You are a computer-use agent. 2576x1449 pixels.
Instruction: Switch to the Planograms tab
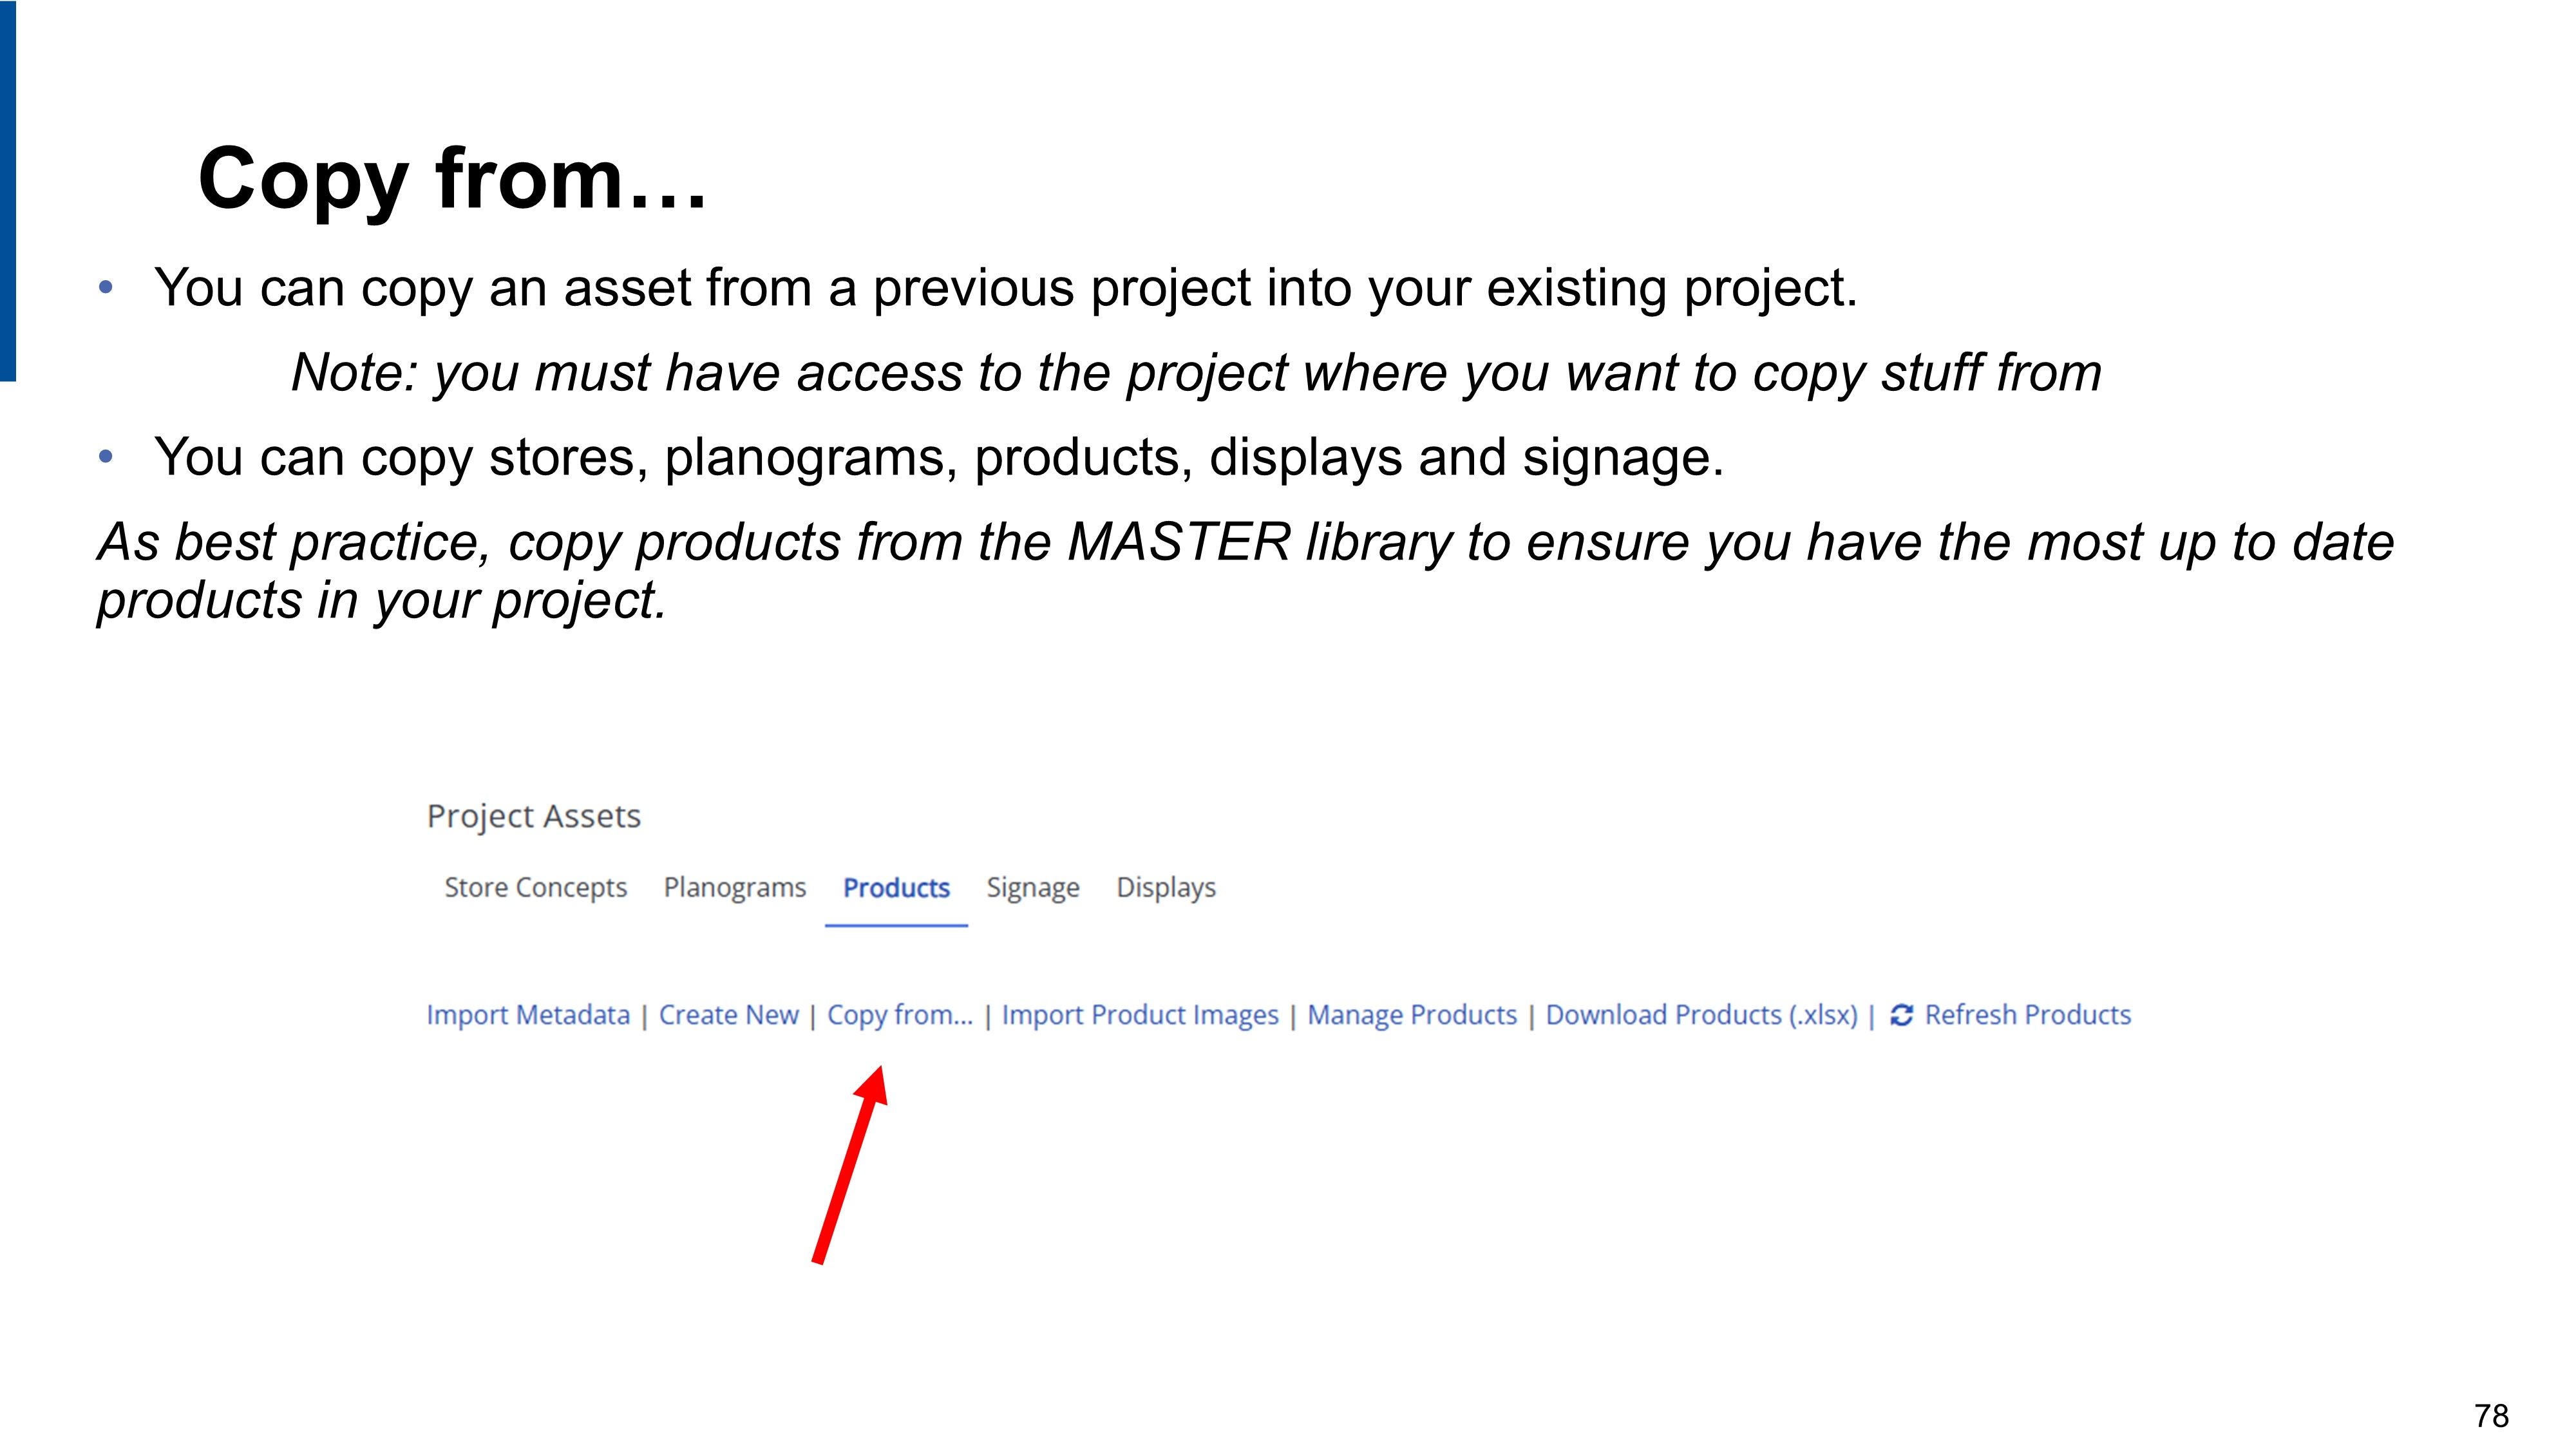pyautogui.click(x=734, y=887)
